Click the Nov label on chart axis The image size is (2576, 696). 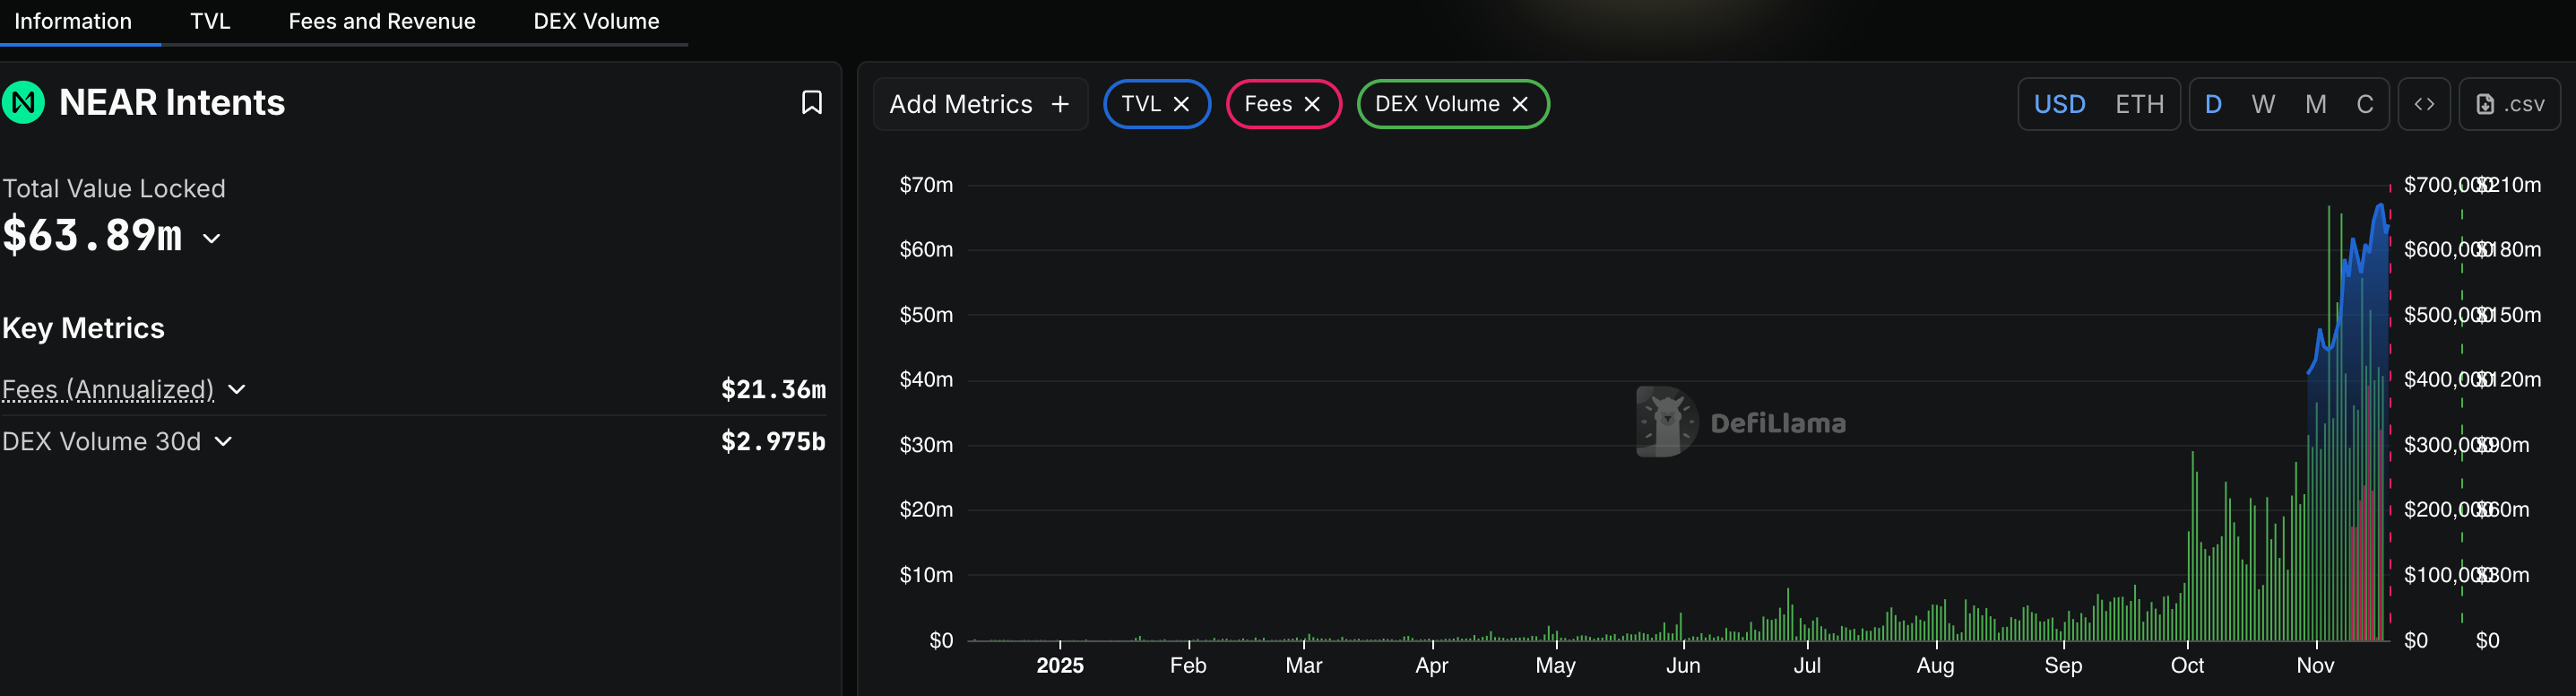2315,666
